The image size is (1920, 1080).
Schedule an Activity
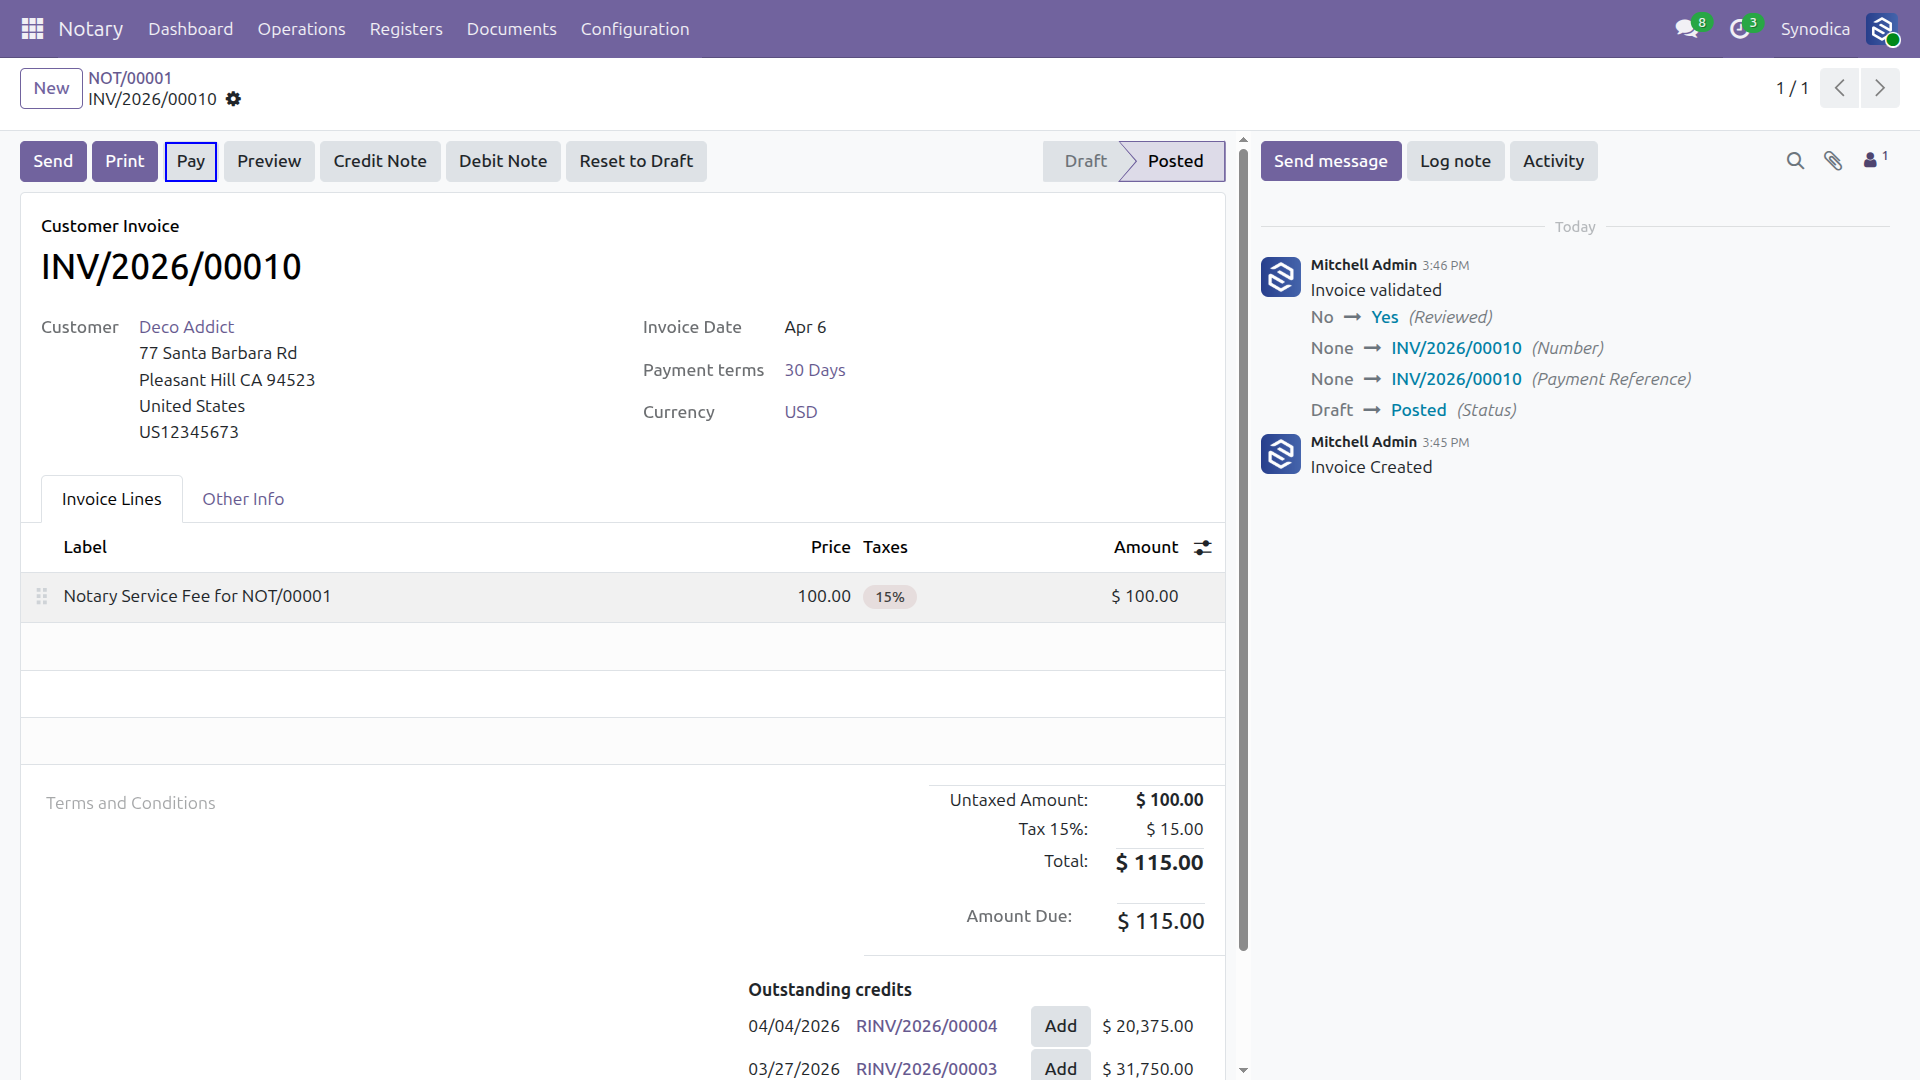coord(1553,161)
